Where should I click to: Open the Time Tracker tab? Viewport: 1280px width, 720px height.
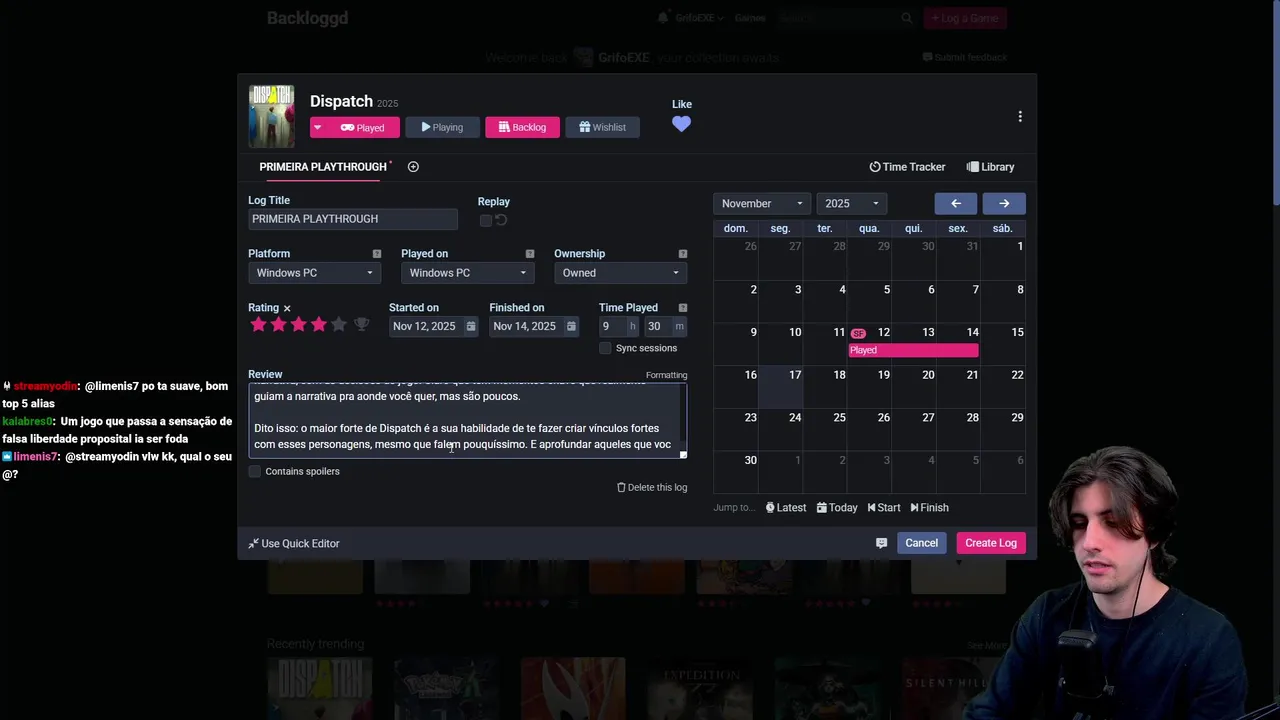(907, 167)
